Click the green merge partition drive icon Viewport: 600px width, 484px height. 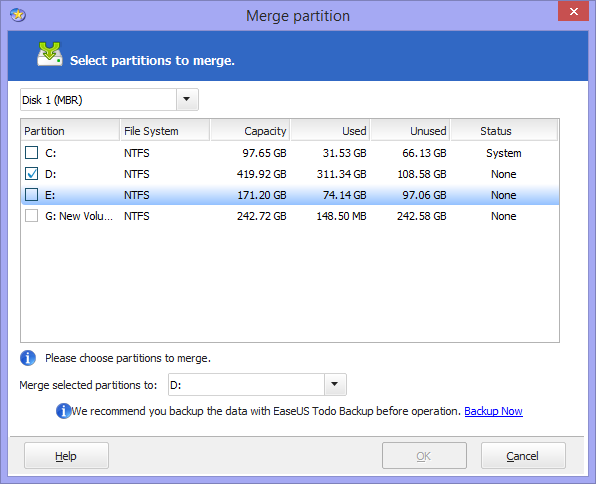tap(50, 54)
